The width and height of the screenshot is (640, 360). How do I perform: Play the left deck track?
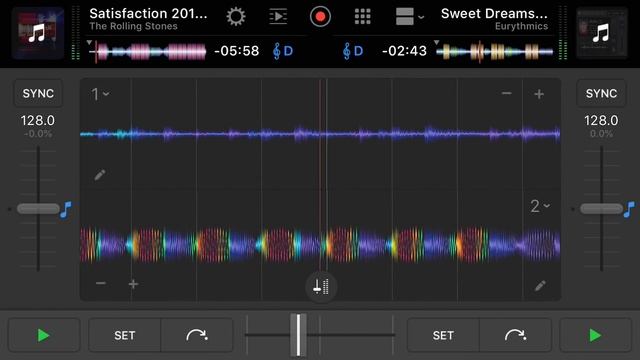44,336
